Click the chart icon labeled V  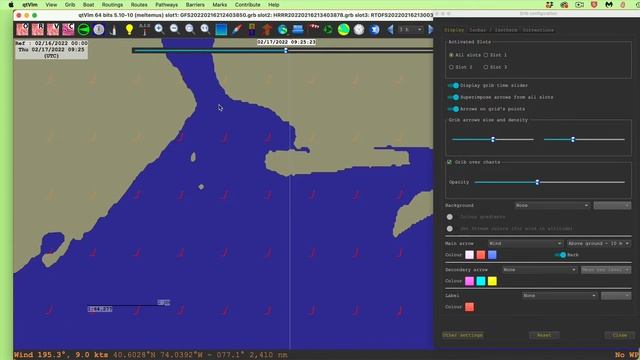[53, 29]
